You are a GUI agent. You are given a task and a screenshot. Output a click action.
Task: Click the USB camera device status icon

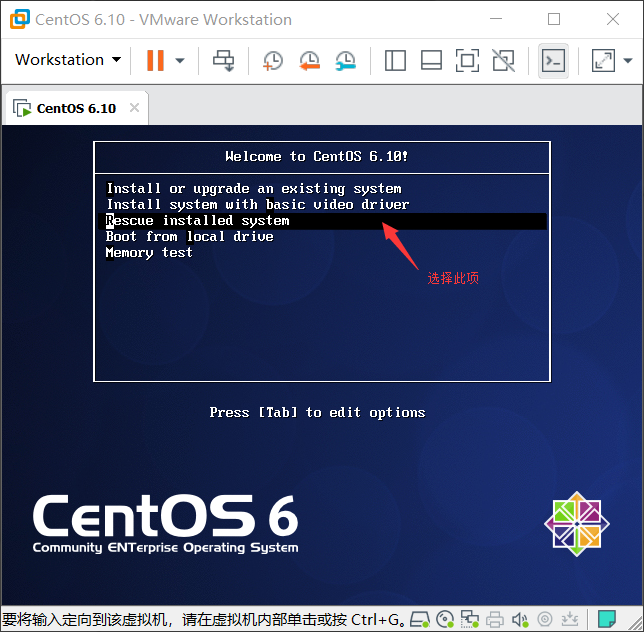pyautogui.click(x=545, y=619)
